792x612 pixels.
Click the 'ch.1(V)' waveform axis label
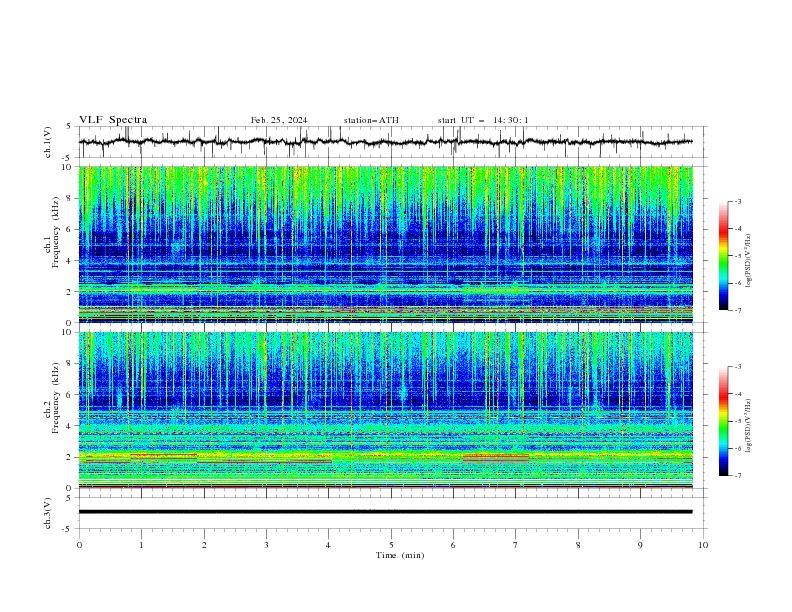48,142
